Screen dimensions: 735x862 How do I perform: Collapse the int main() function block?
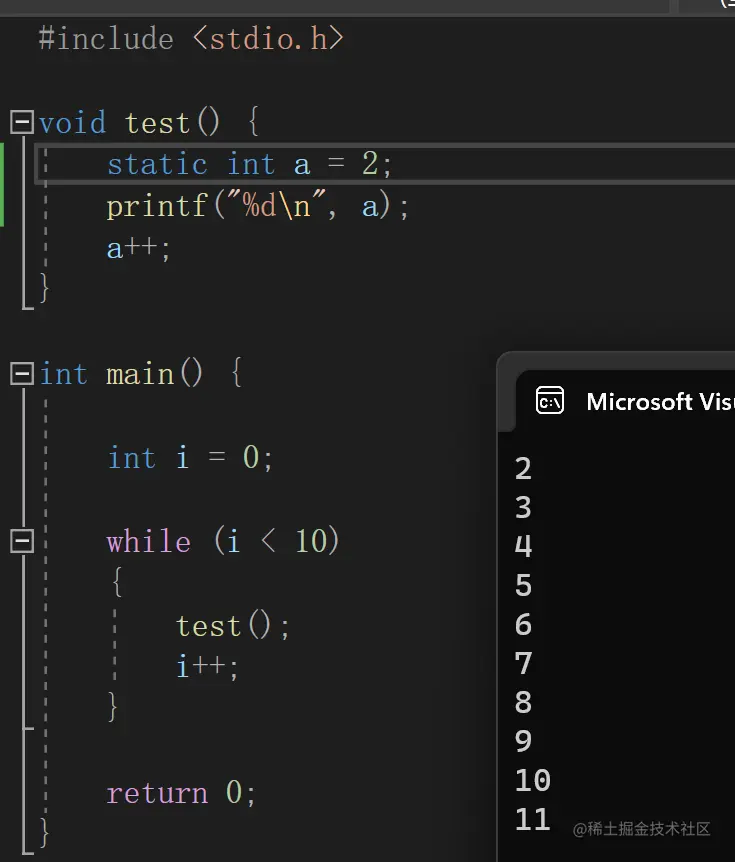click(22, 373)
